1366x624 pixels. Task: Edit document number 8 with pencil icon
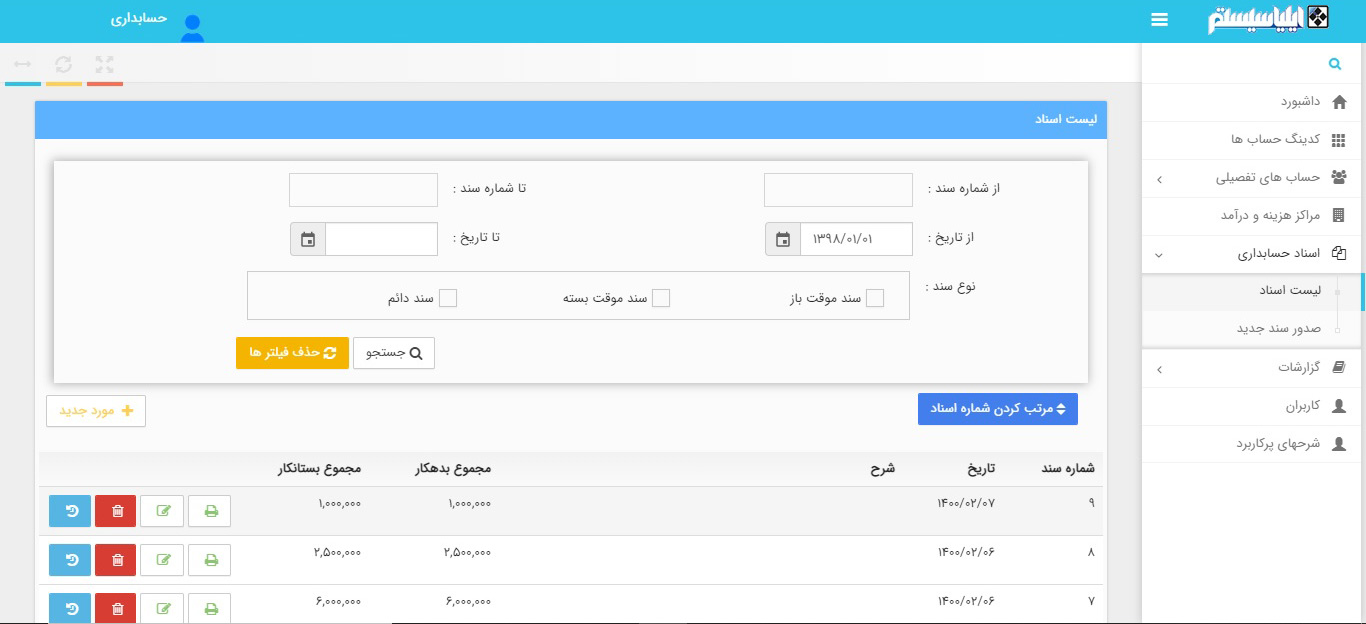click(162, 559)
